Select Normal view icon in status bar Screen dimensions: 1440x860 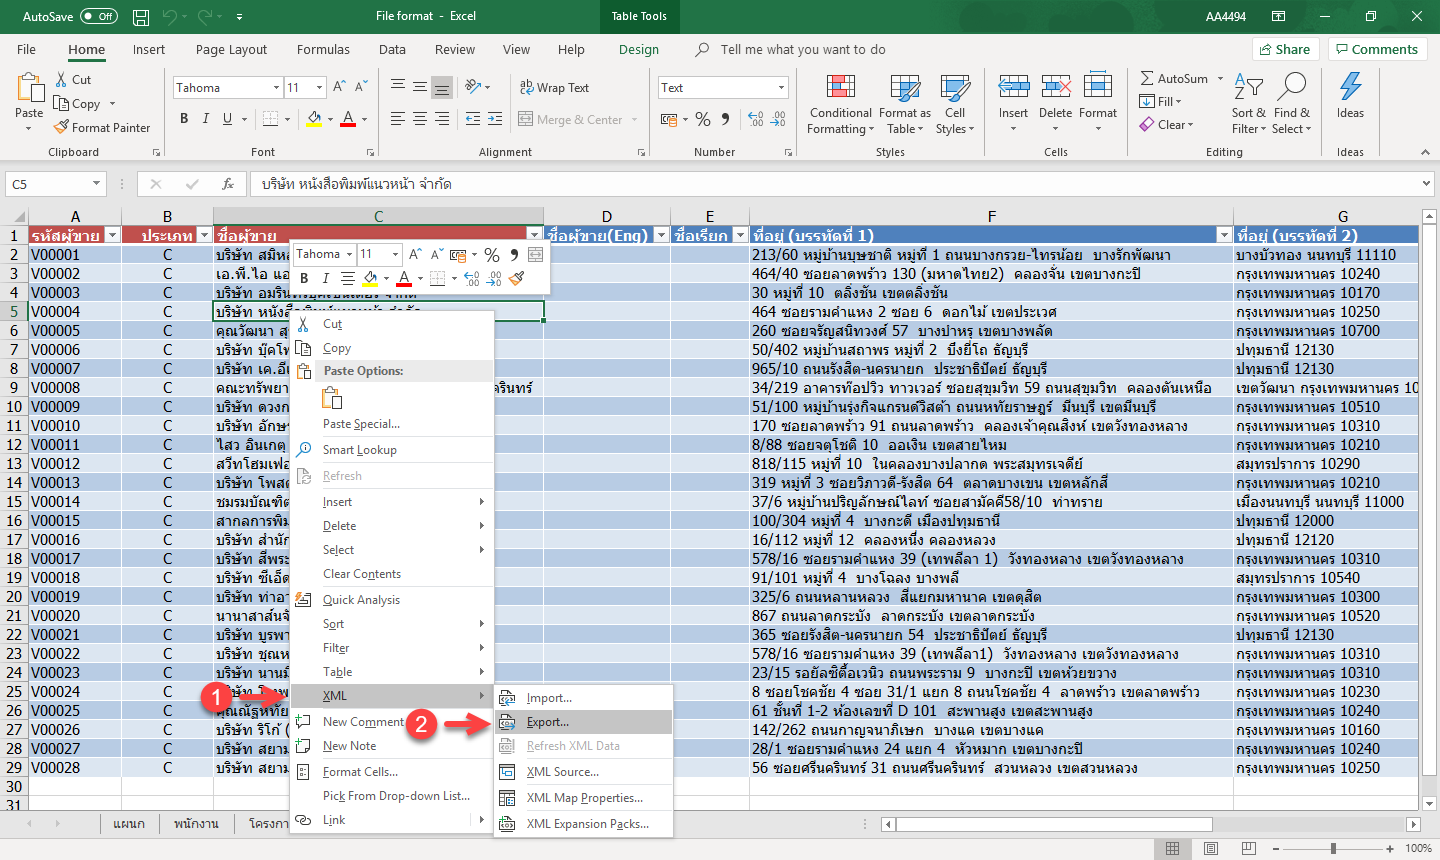tap(1172, 848)
